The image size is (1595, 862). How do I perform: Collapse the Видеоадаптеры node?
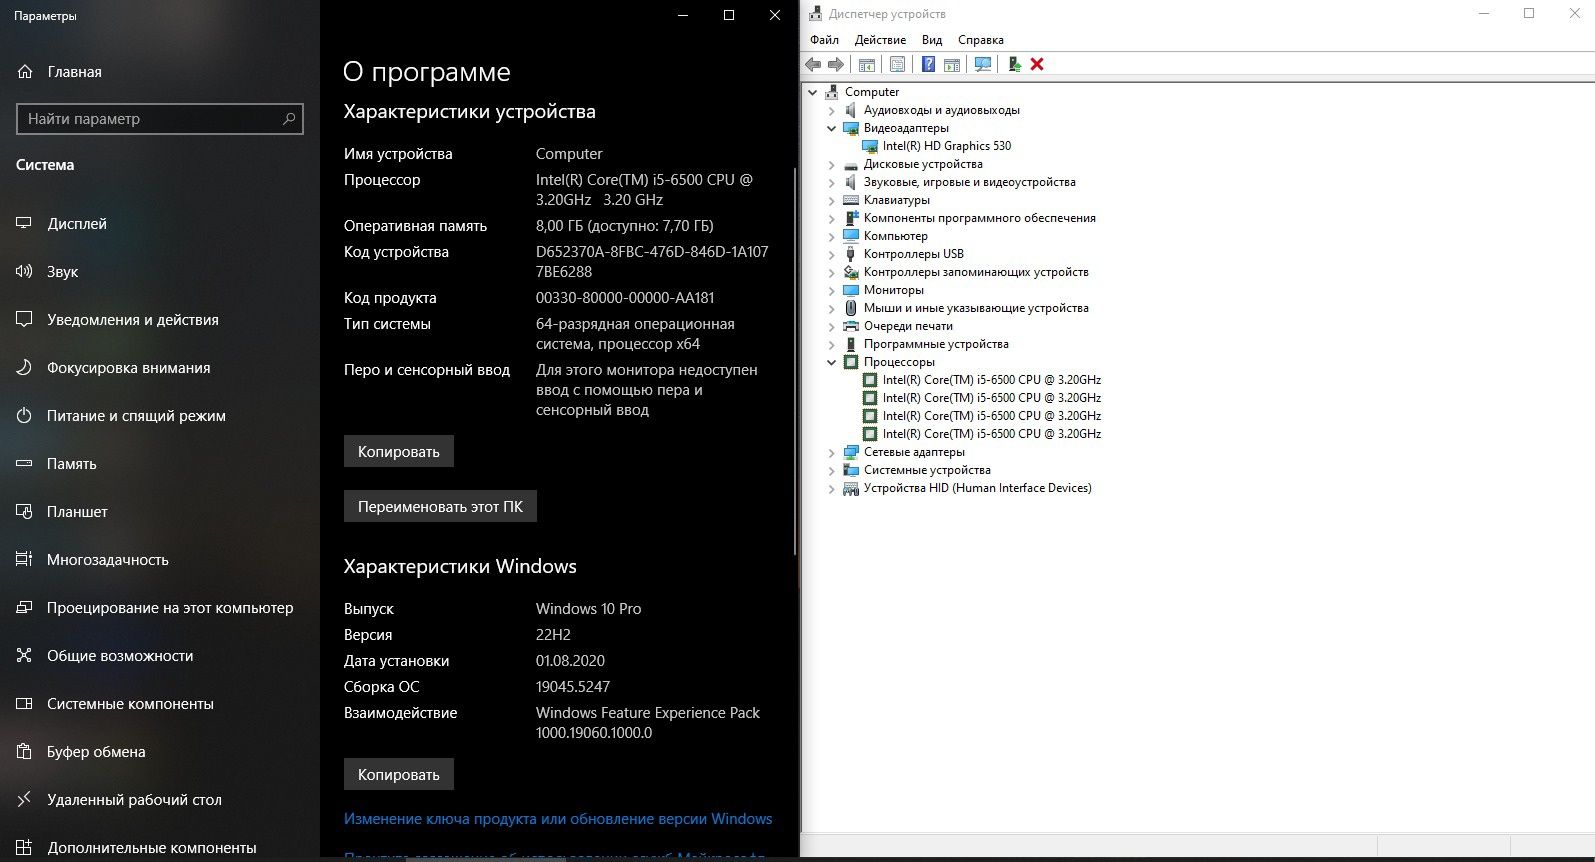831,128
